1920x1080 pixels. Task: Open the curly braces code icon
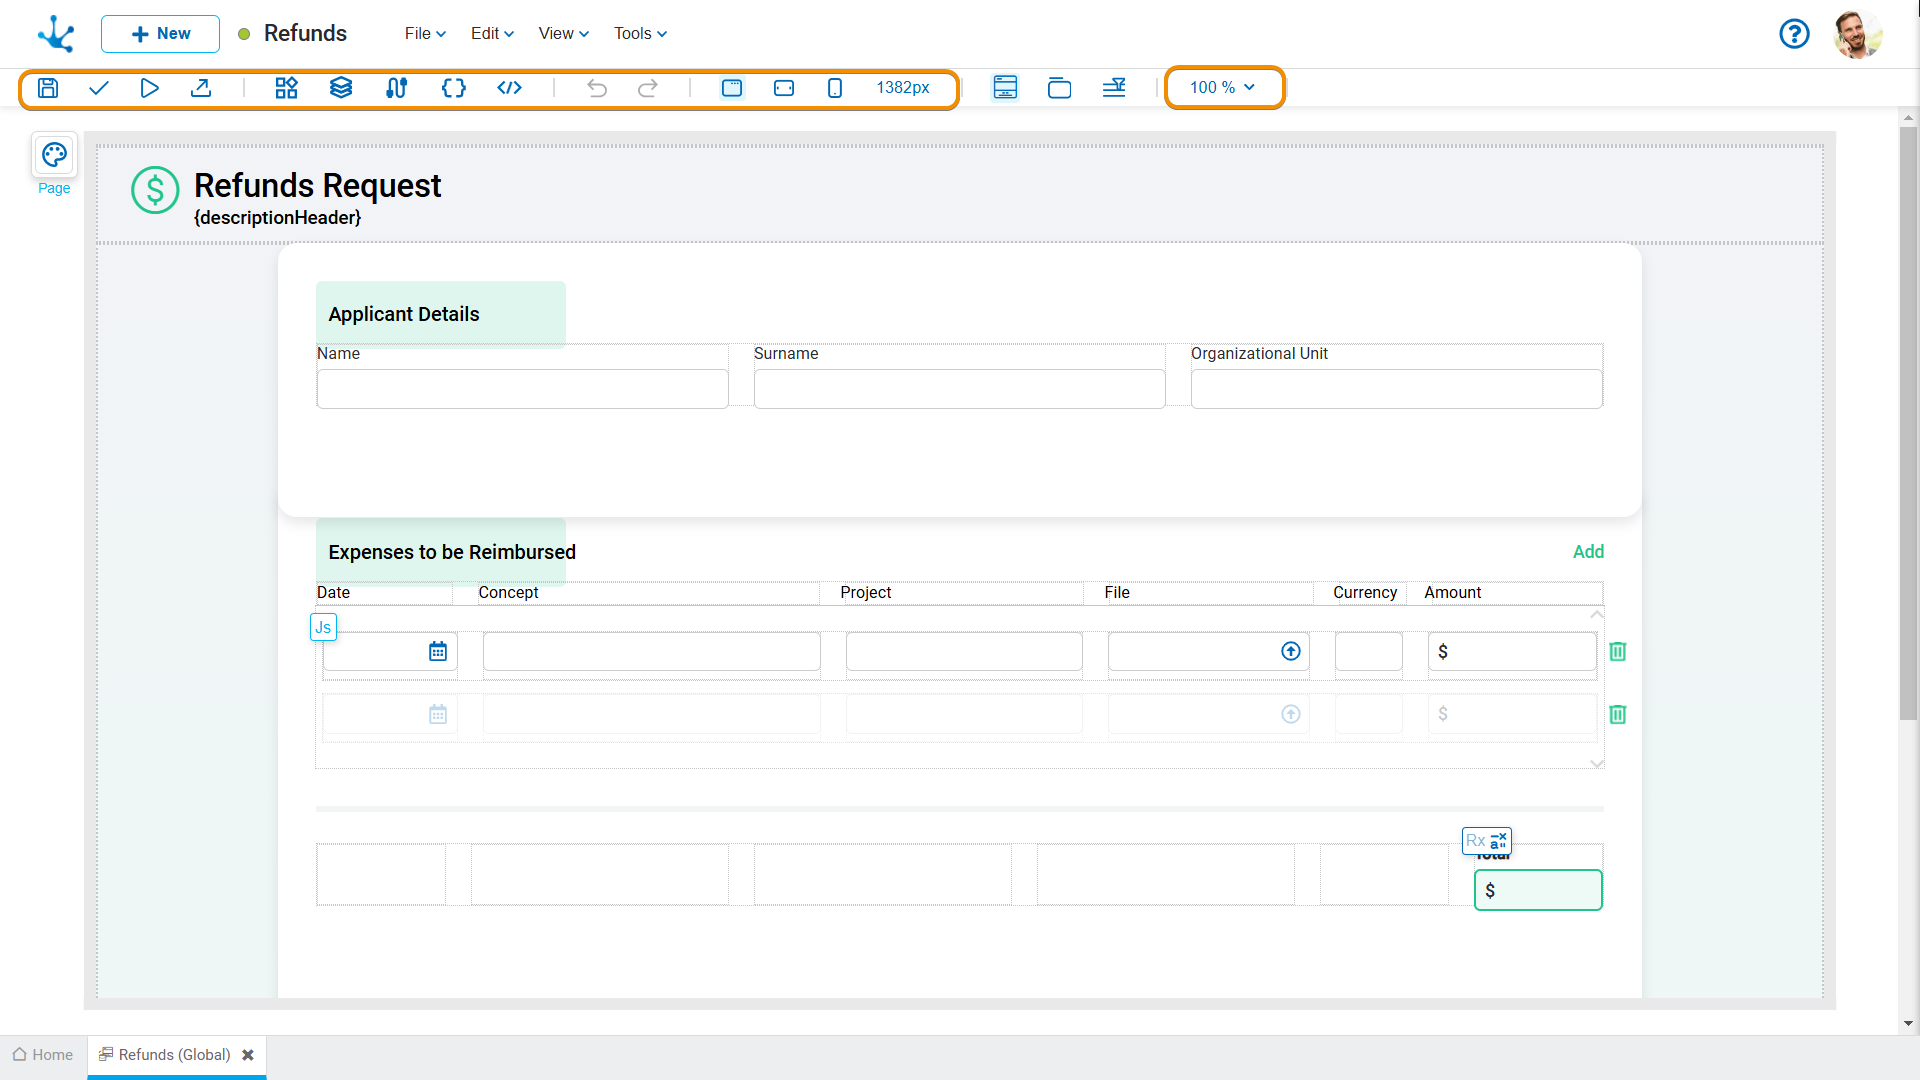pyautogui.click(x=453, y=88)
